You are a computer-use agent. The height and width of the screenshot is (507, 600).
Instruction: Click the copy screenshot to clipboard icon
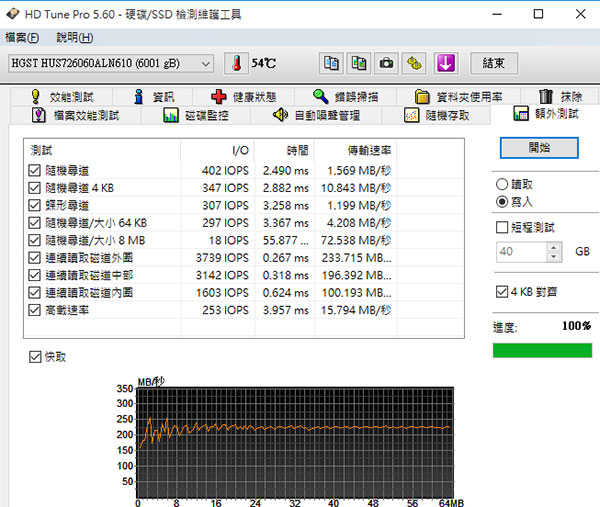point(358,63)
